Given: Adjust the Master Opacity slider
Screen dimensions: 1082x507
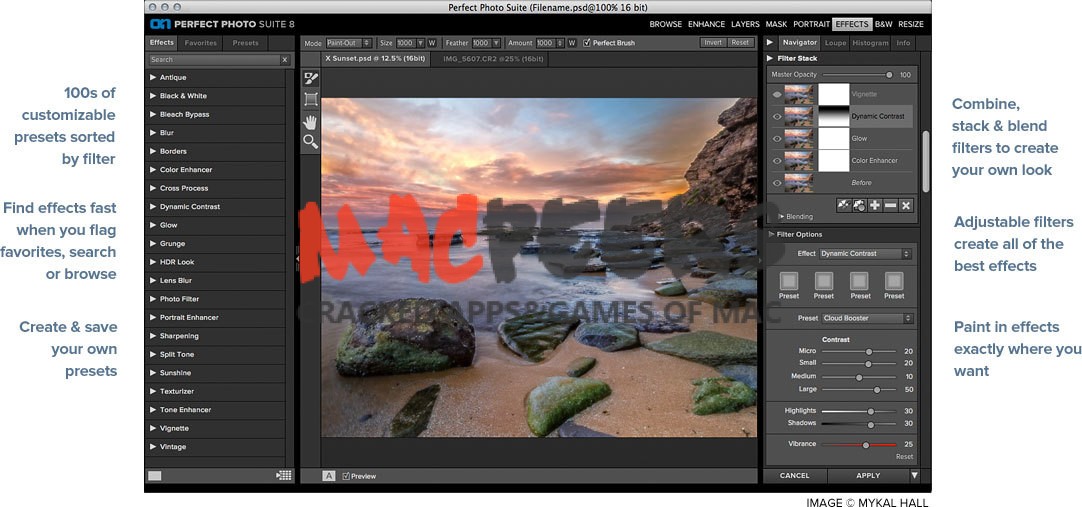Looking at the screenshot, I should [x=888, y=75].
